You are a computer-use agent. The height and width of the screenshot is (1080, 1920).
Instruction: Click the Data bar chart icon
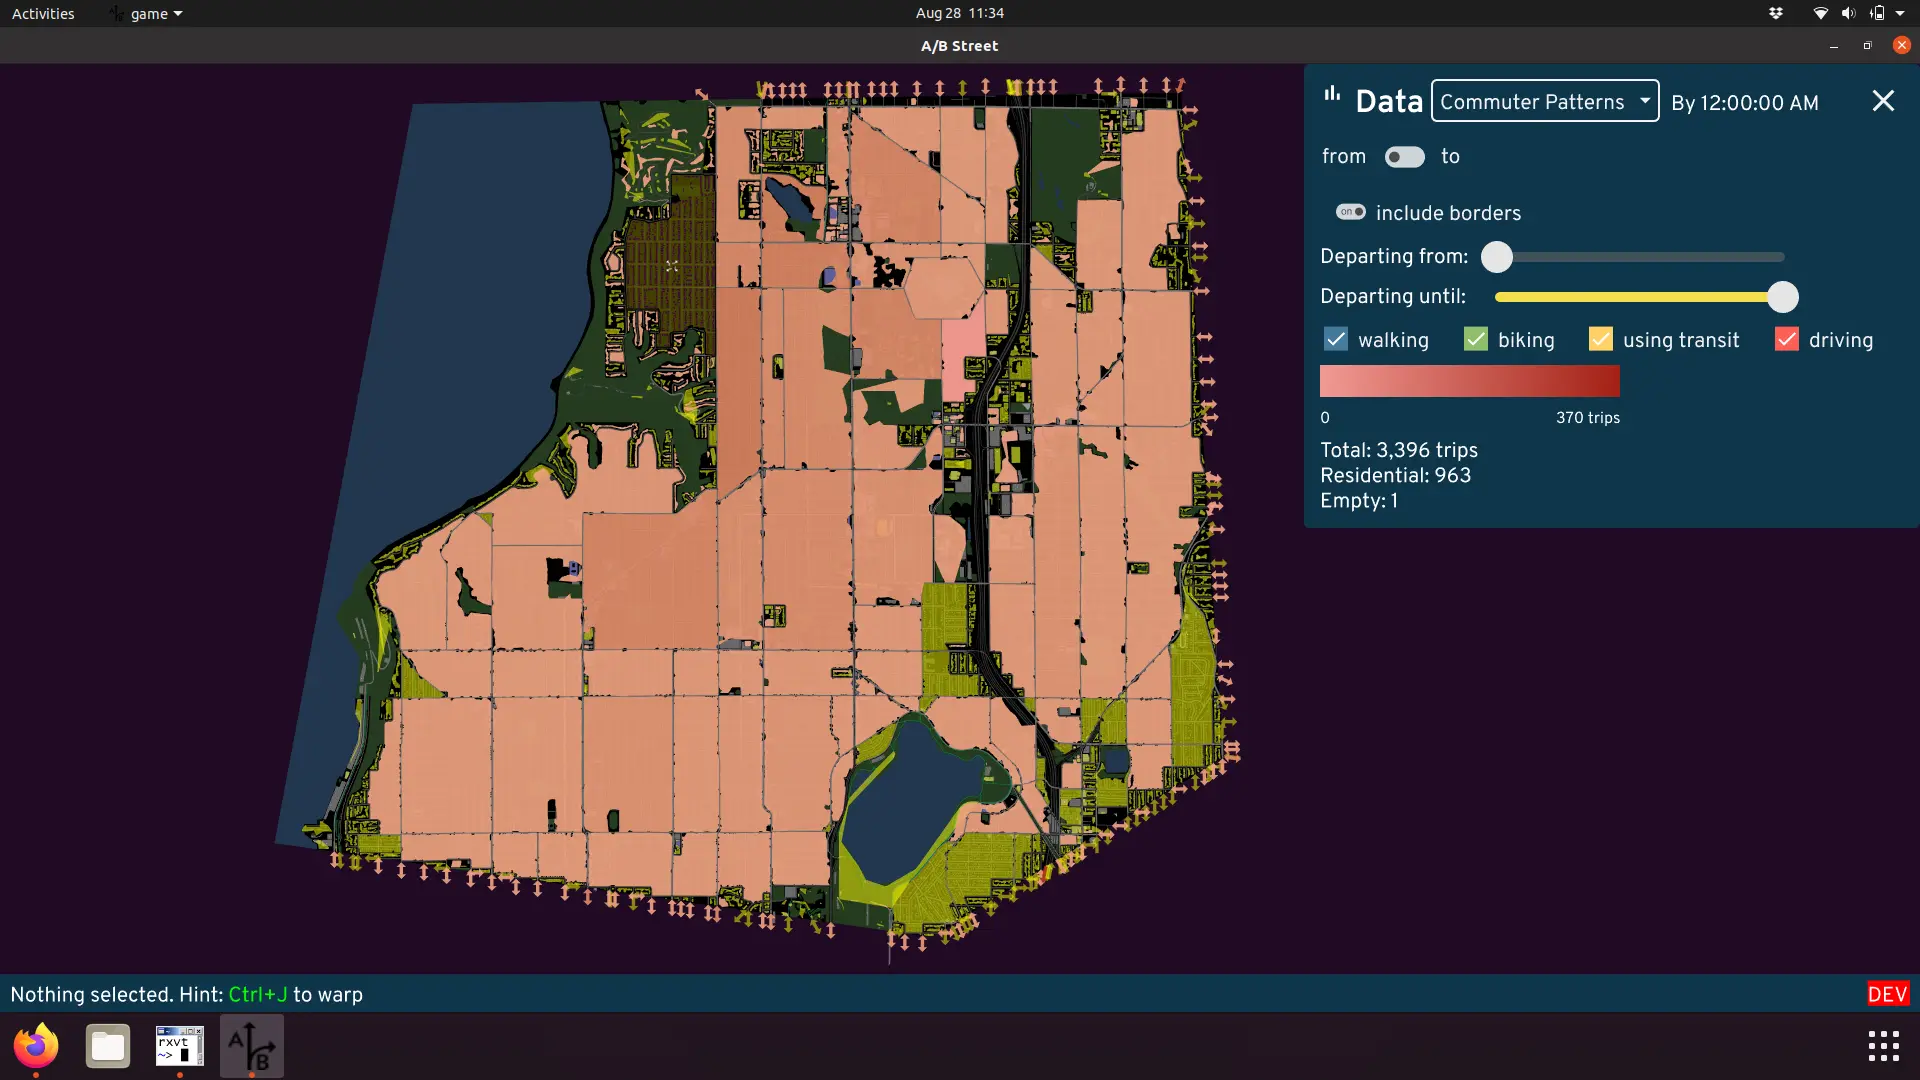click(x=1332, y=95)
